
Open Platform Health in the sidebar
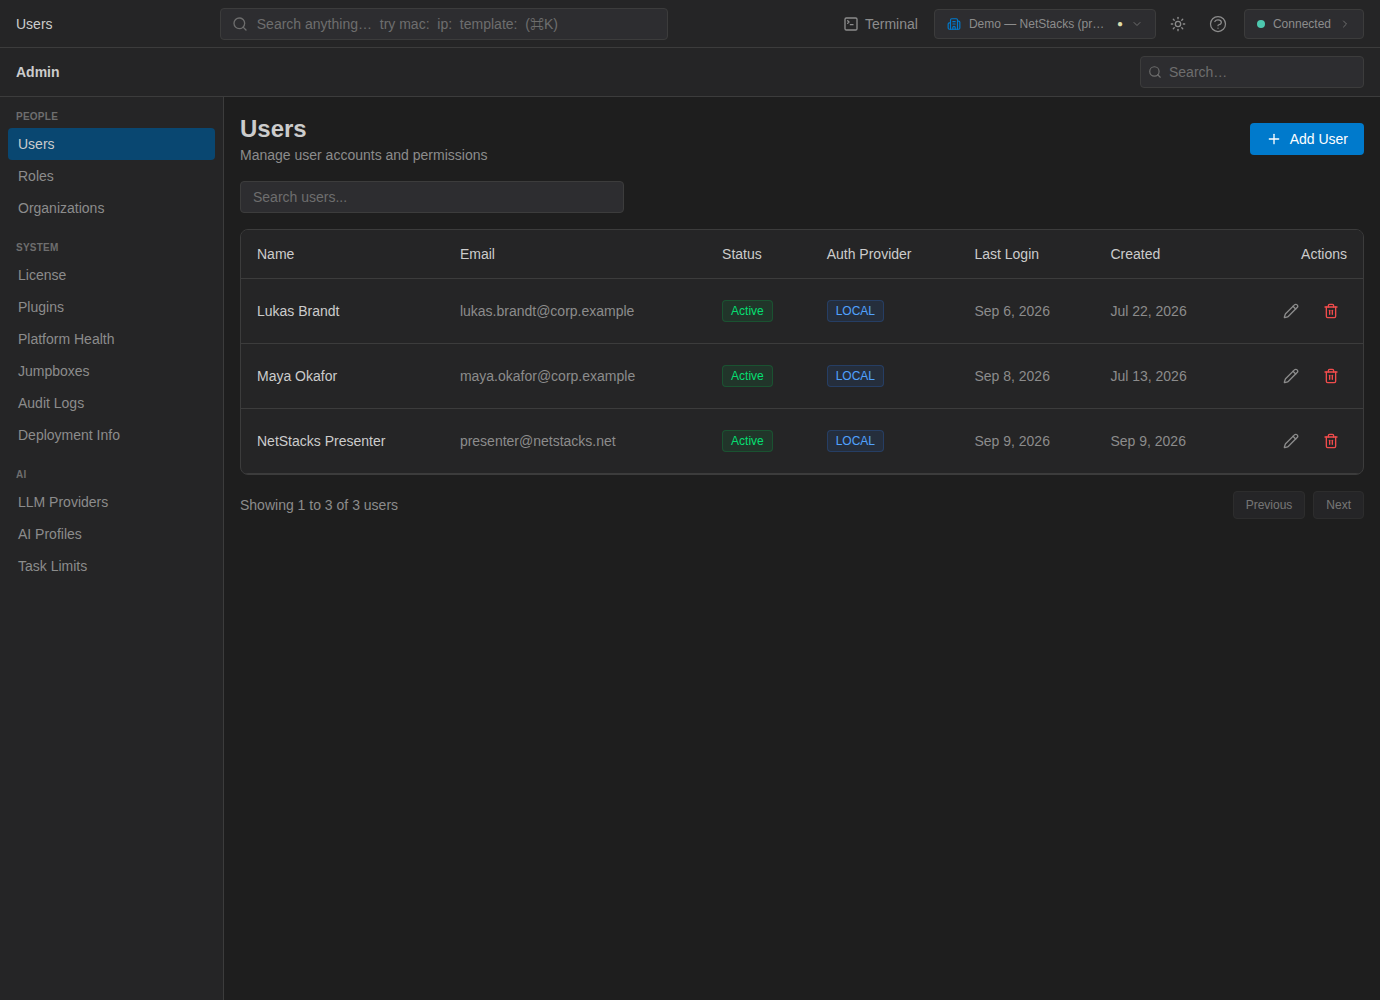coord(111,339)
